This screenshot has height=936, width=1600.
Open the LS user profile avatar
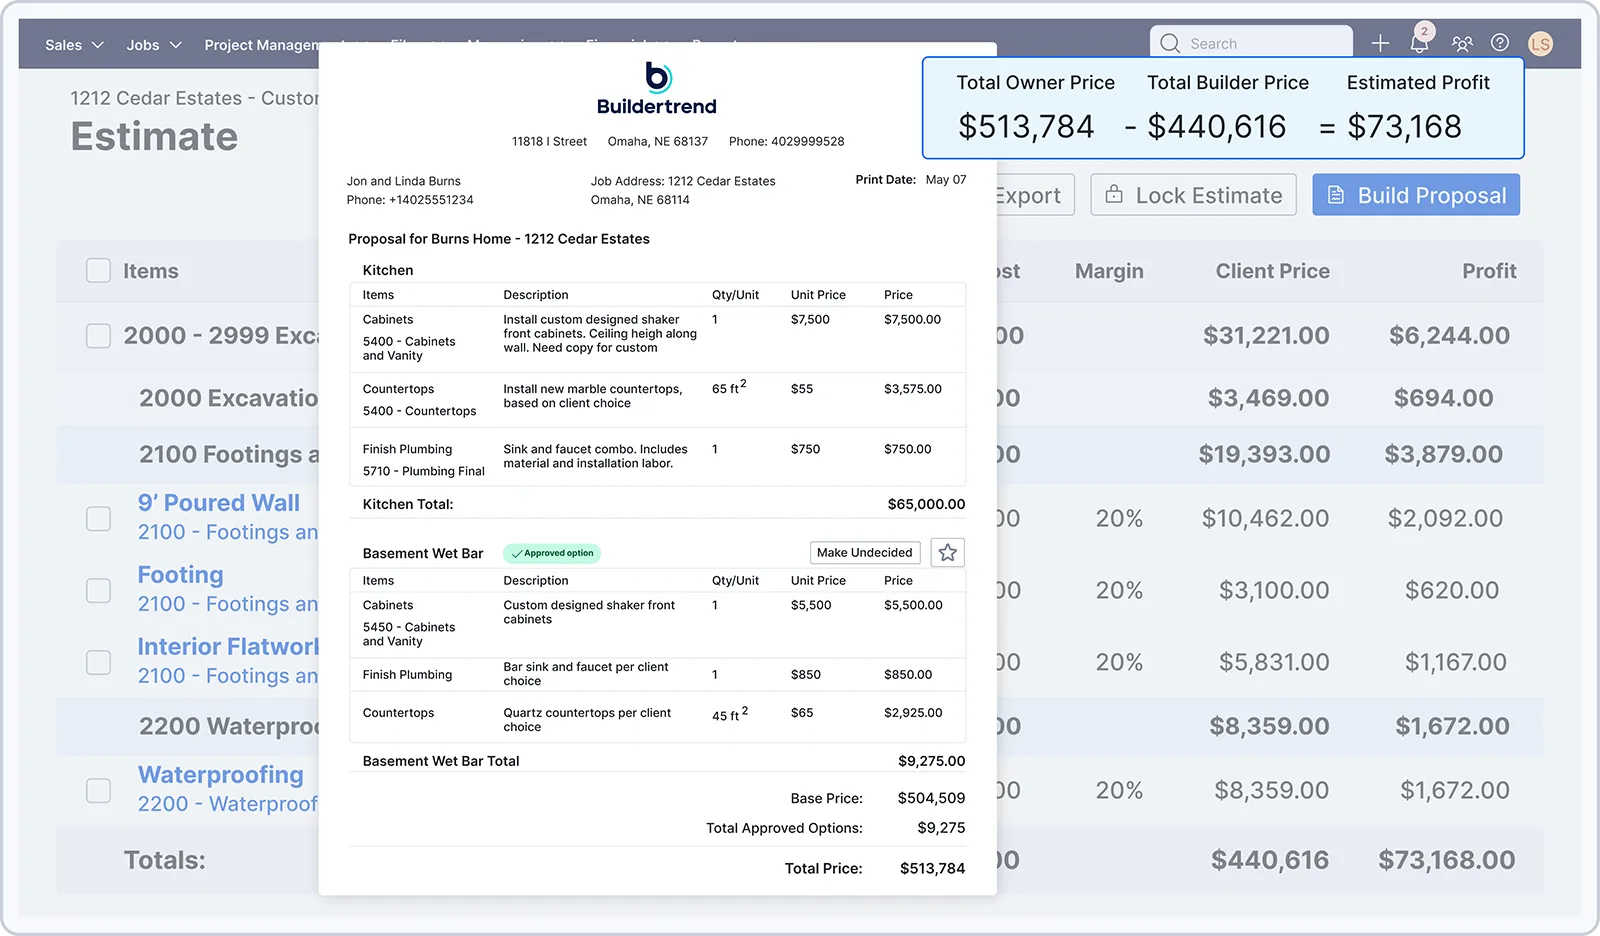tap(1540, 44)
